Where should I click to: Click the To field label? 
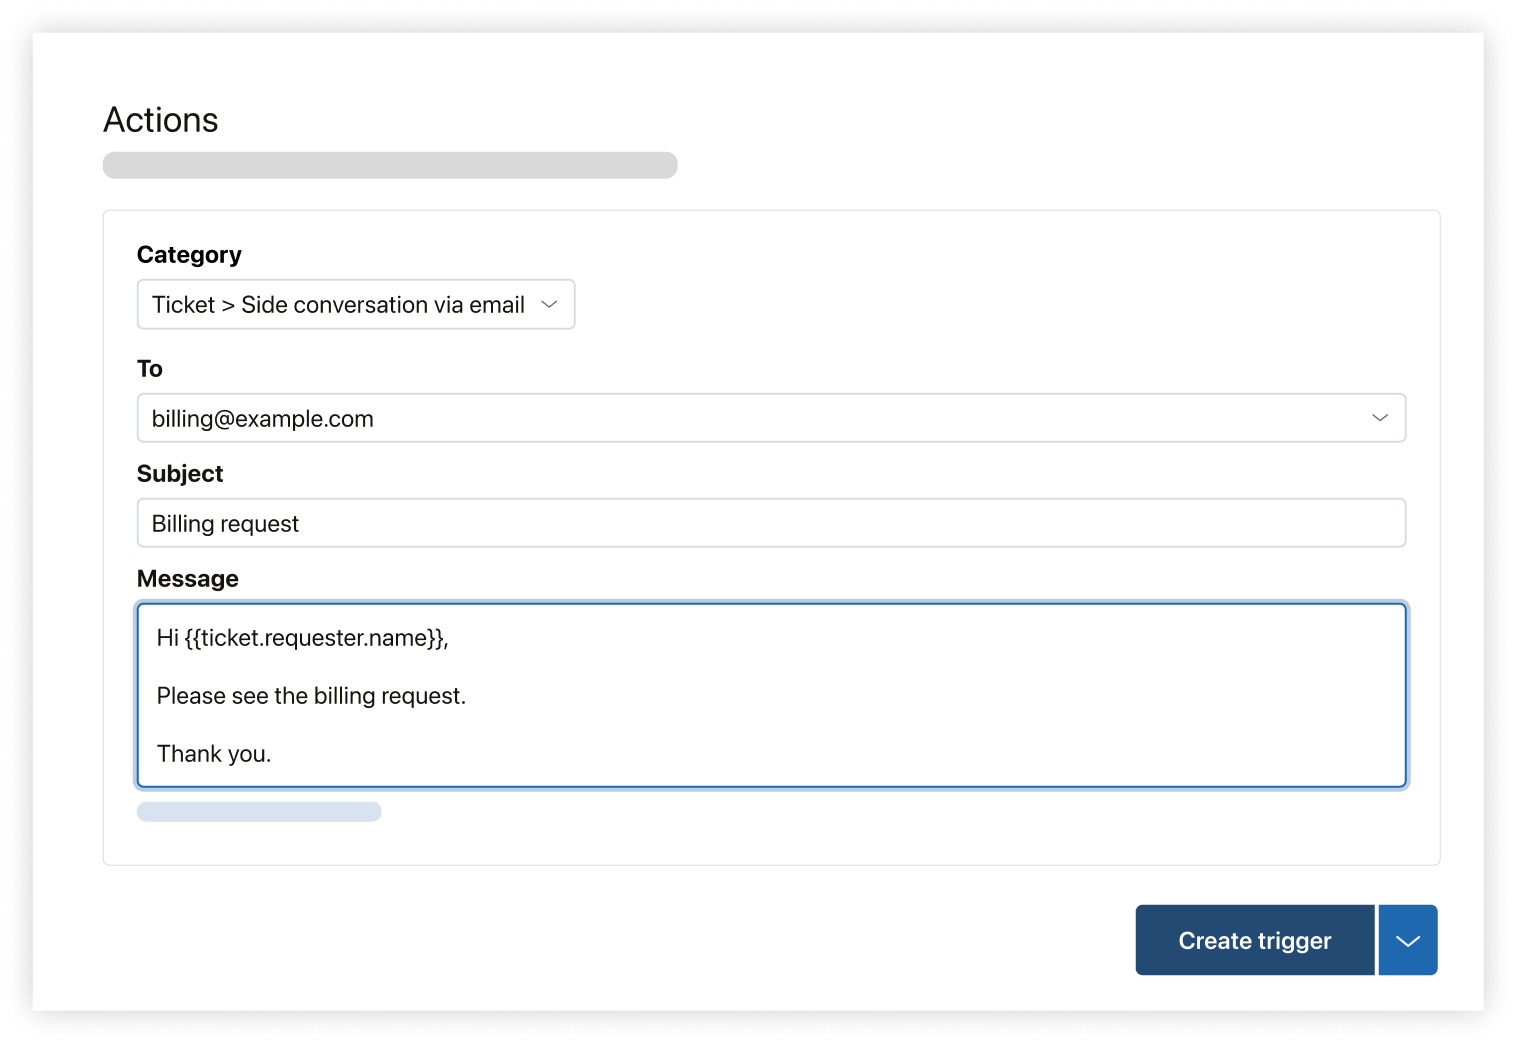coord(150,369)
